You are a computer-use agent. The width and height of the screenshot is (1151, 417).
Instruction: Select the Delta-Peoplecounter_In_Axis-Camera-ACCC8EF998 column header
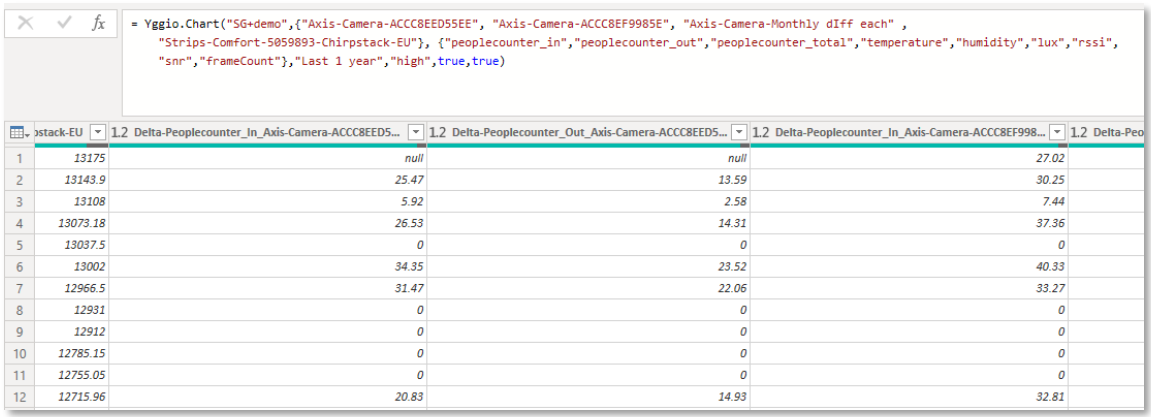pyautogui.click(x=909, y=133)
